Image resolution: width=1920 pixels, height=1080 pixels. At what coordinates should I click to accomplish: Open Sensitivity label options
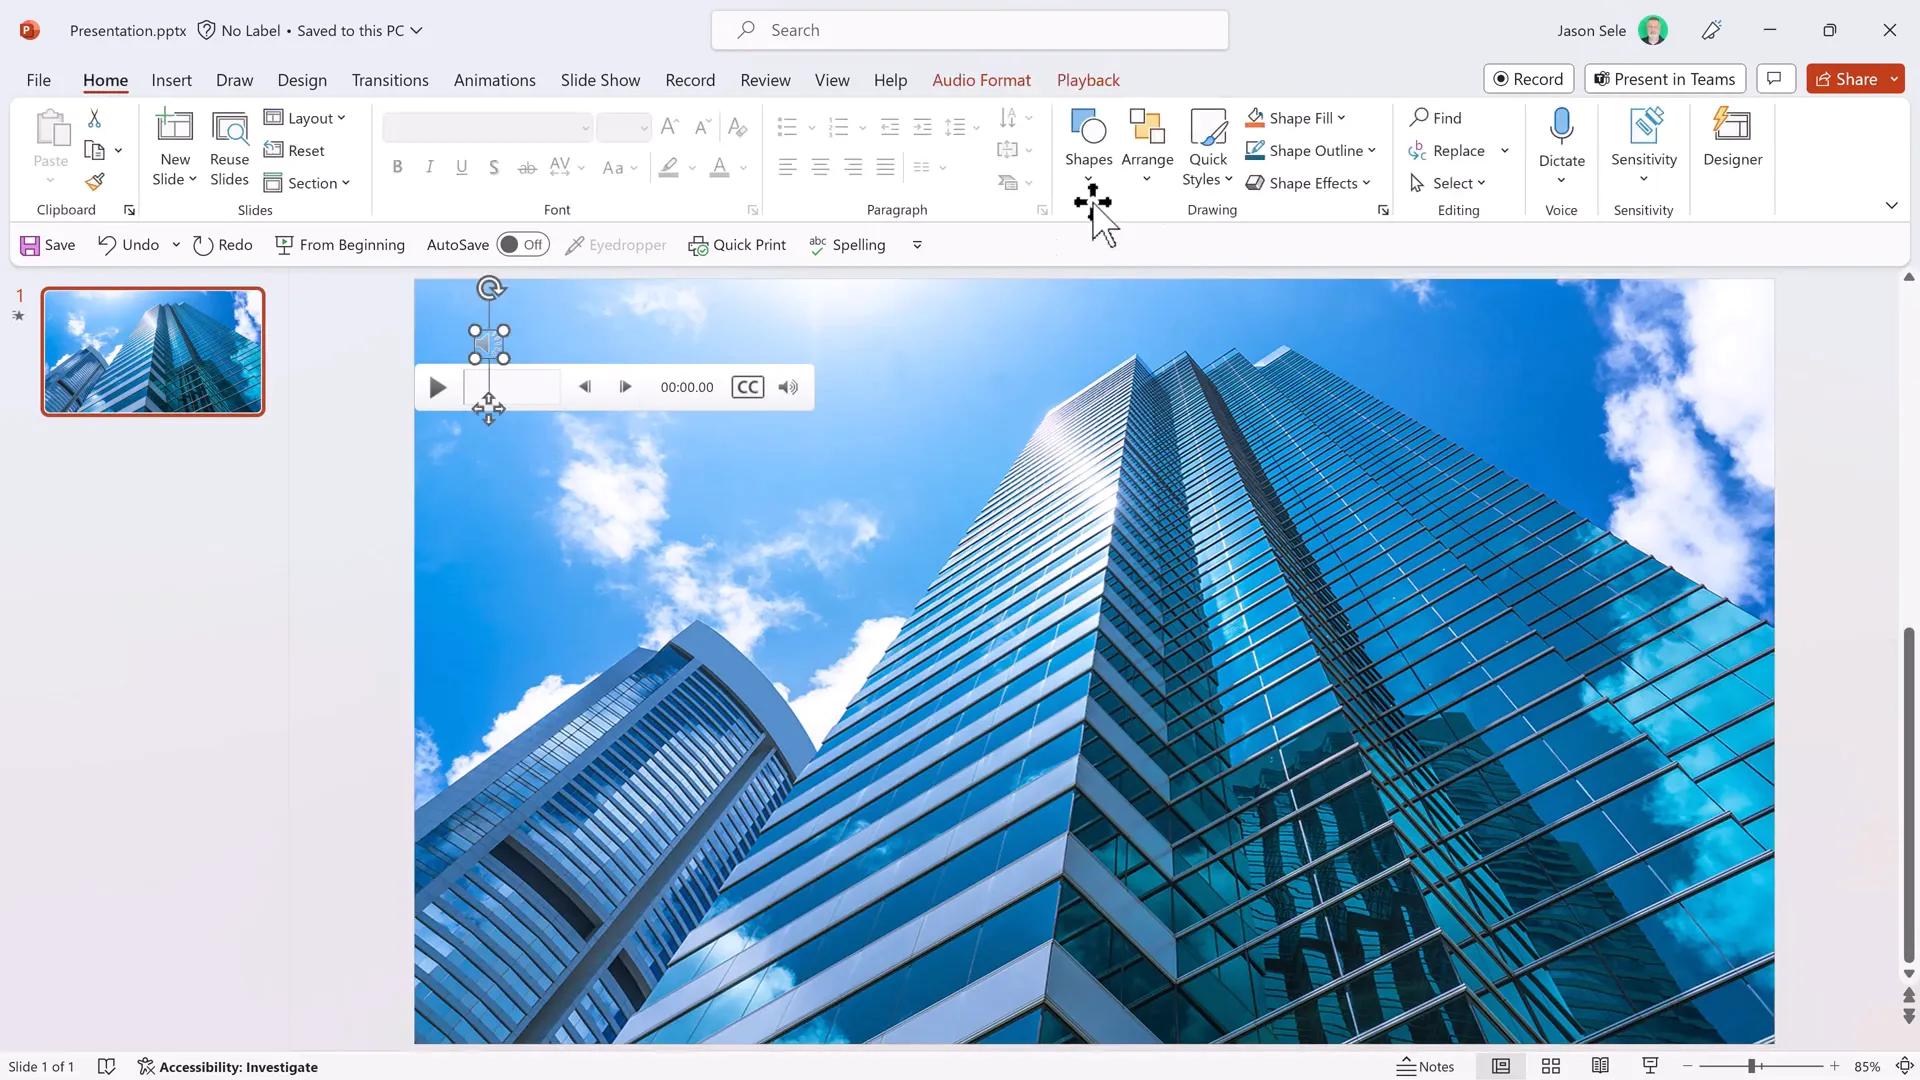[1643, 146]
